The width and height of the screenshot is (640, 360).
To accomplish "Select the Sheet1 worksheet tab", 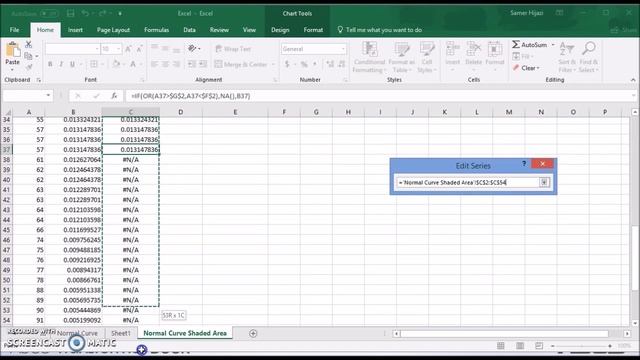I will 121,333.
